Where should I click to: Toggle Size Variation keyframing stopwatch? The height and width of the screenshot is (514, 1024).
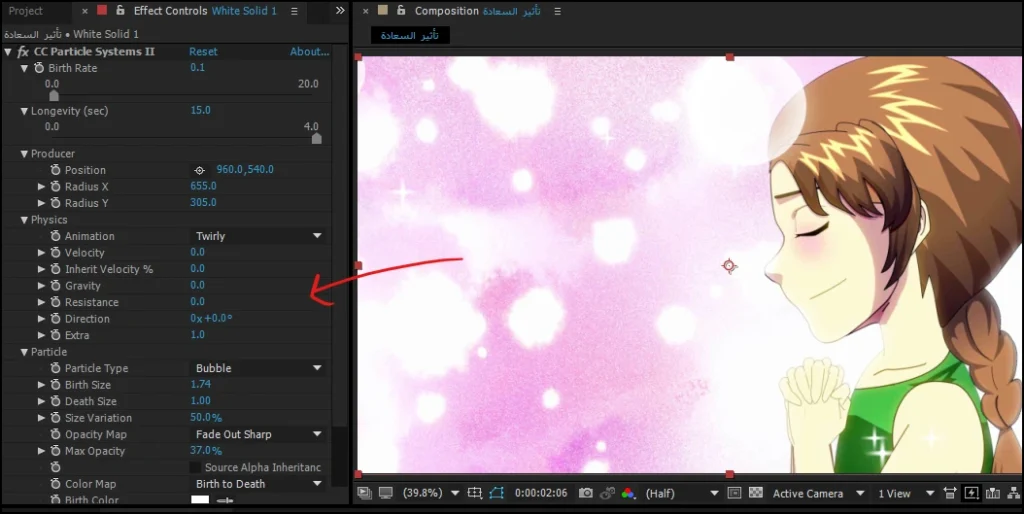56,418
